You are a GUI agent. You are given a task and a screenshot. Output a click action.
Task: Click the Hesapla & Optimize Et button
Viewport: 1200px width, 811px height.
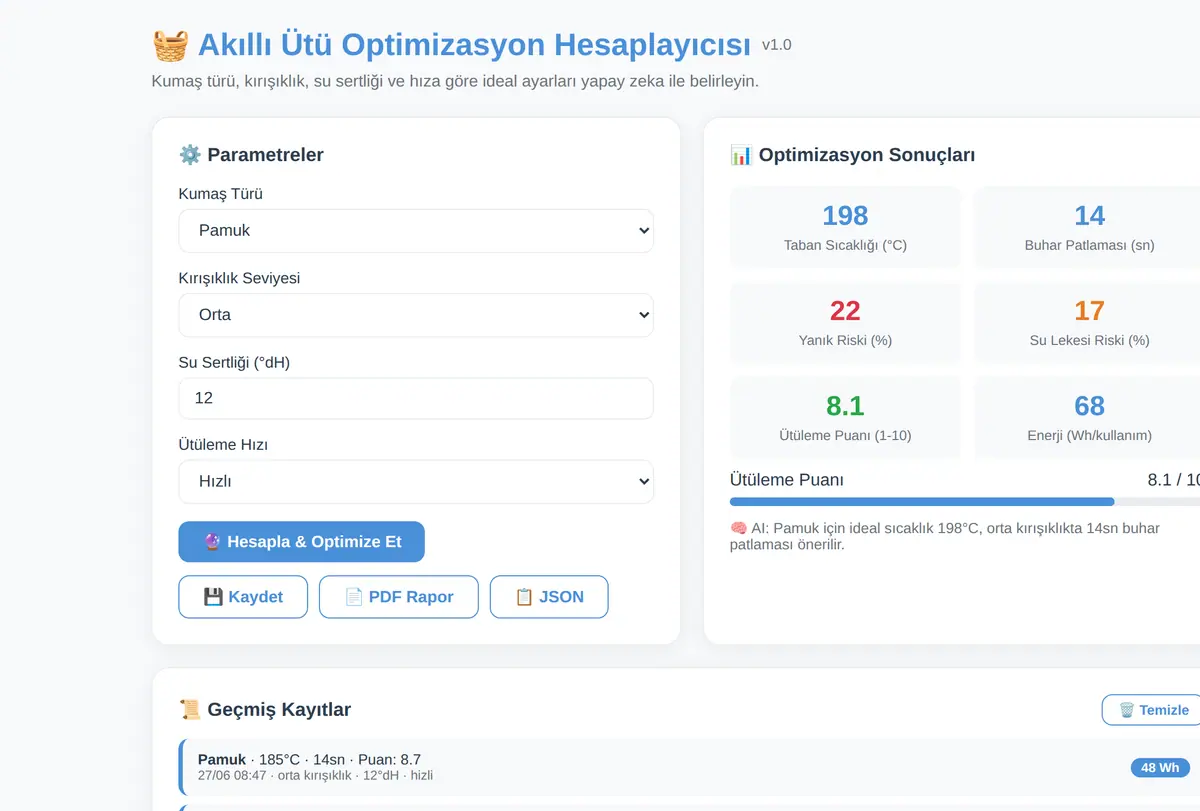click(302, 542)
